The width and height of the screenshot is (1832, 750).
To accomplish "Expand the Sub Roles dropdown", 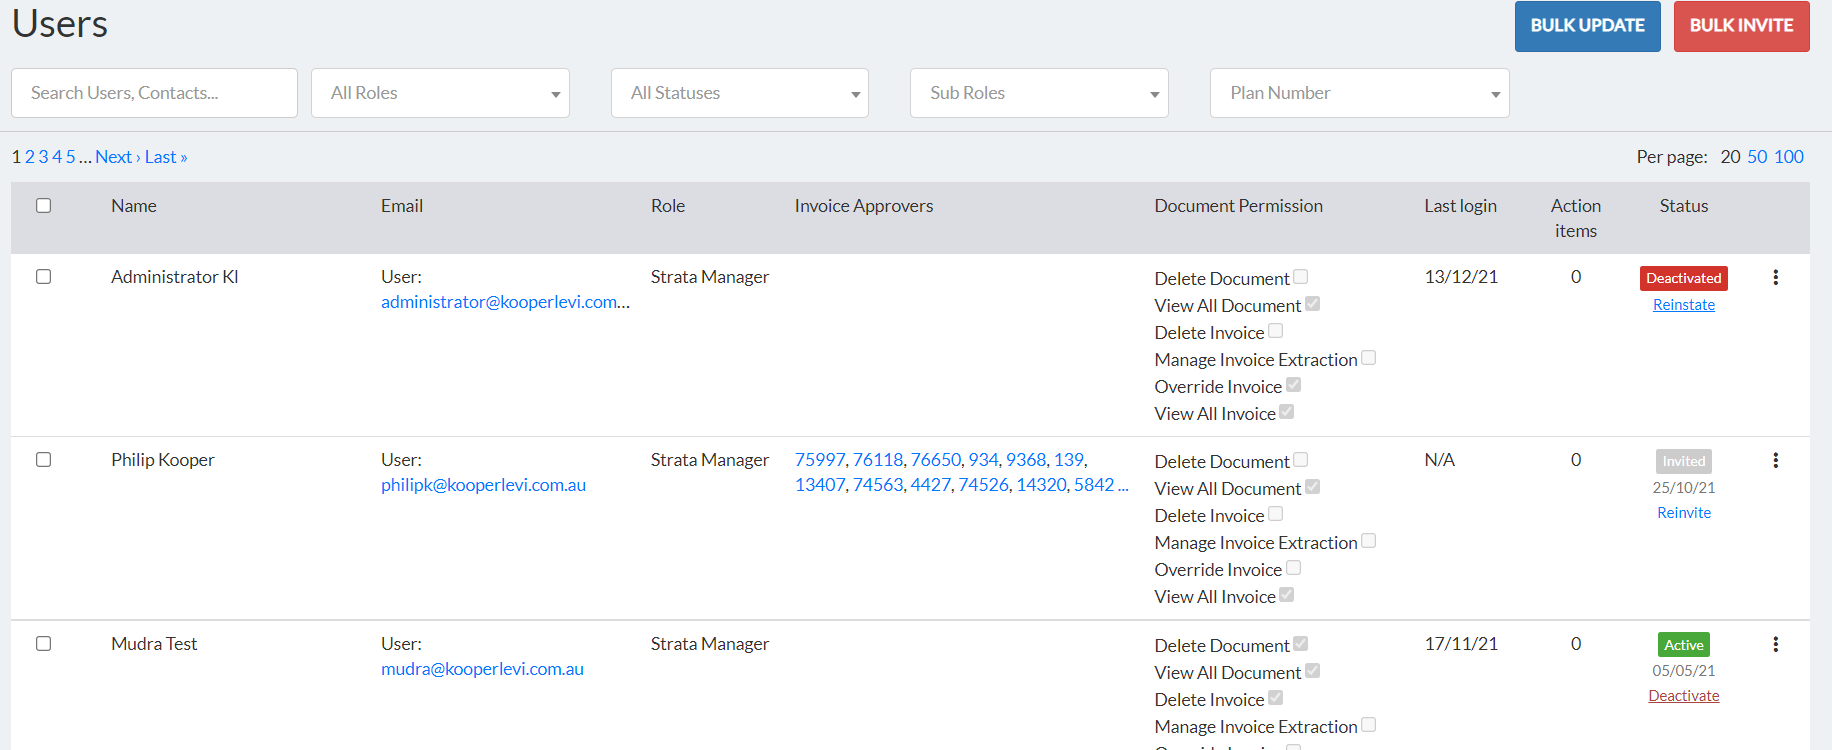I will (x=1039, y=93).
